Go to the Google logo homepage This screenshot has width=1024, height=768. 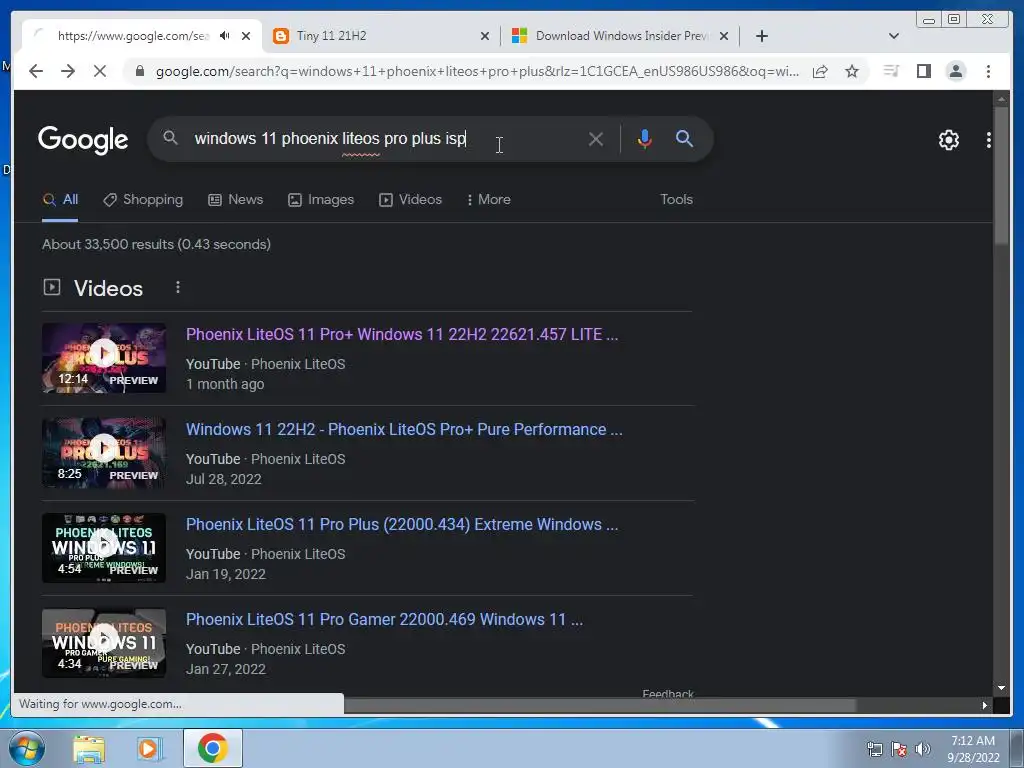[83, 140]
